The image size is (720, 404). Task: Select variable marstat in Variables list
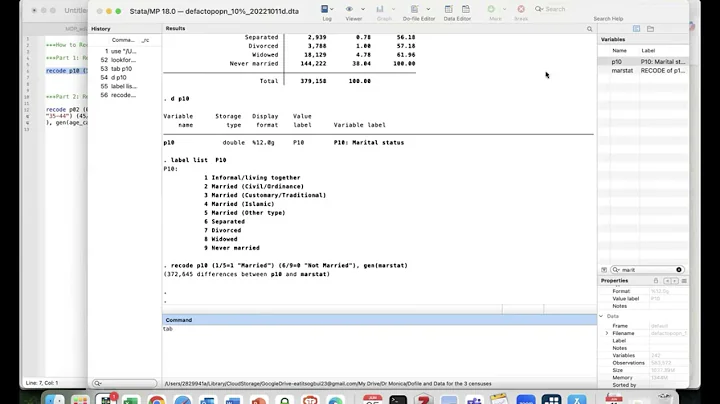pyautogui.click(x=643, y=71)
